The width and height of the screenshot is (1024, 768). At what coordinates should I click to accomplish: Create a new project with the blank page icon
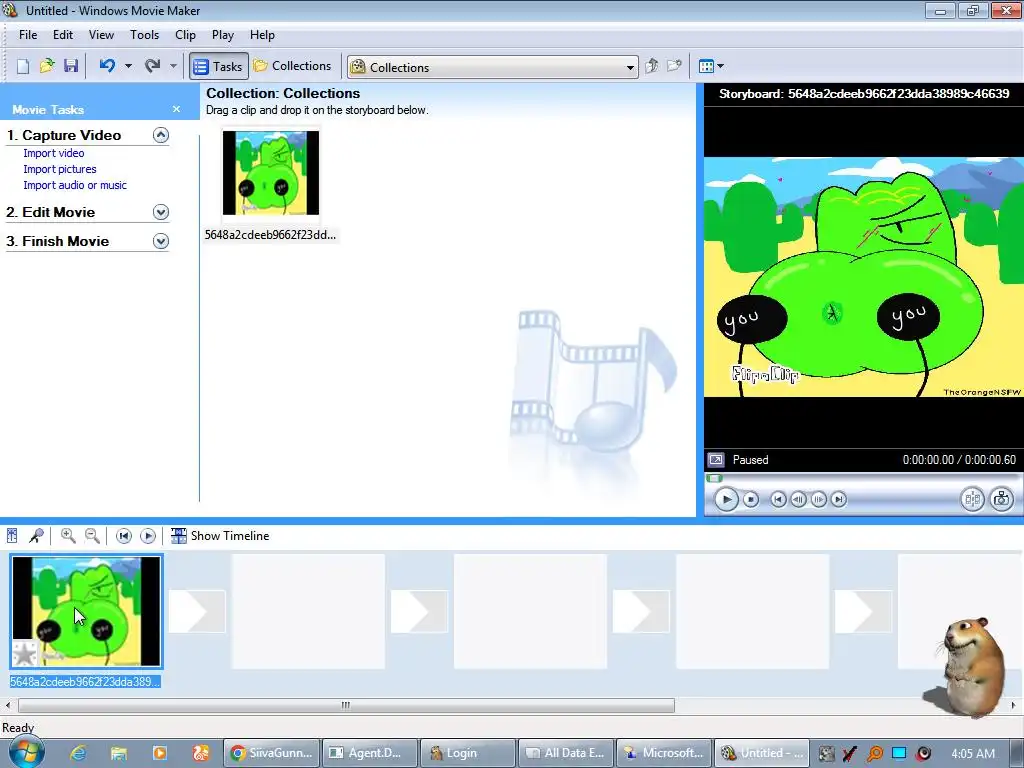point(23,66)
